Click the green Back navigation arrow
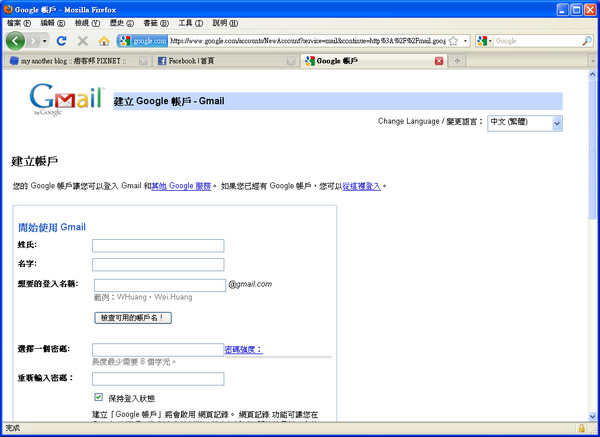 pyautogui.click(x=15, y=41)
